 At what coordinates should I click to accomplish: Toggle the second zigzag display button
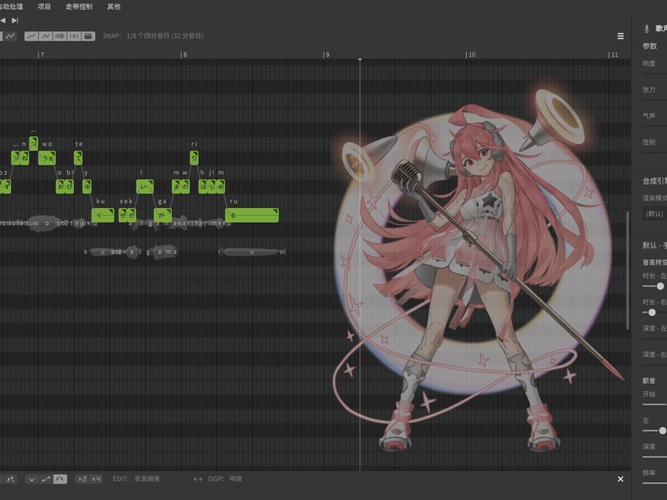click(x=45, y=36)
